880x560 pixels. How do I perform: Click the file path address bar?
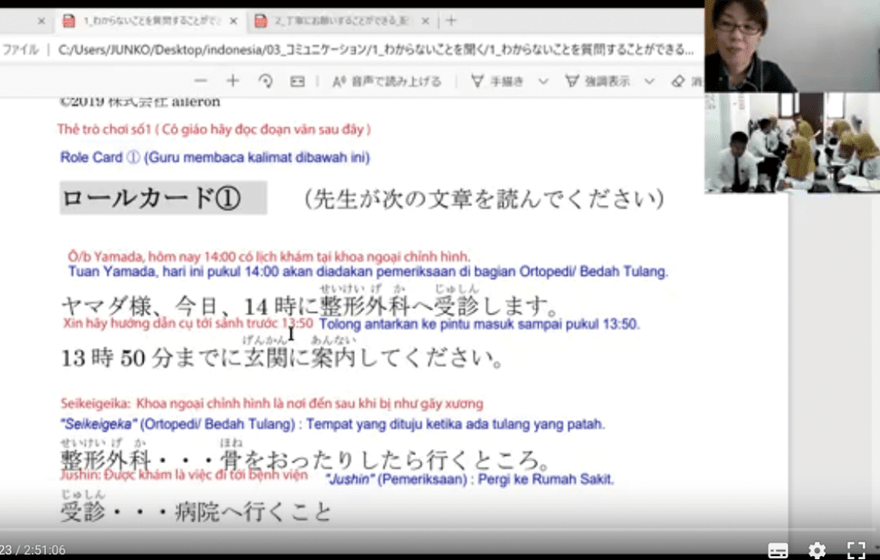point(376,50)
